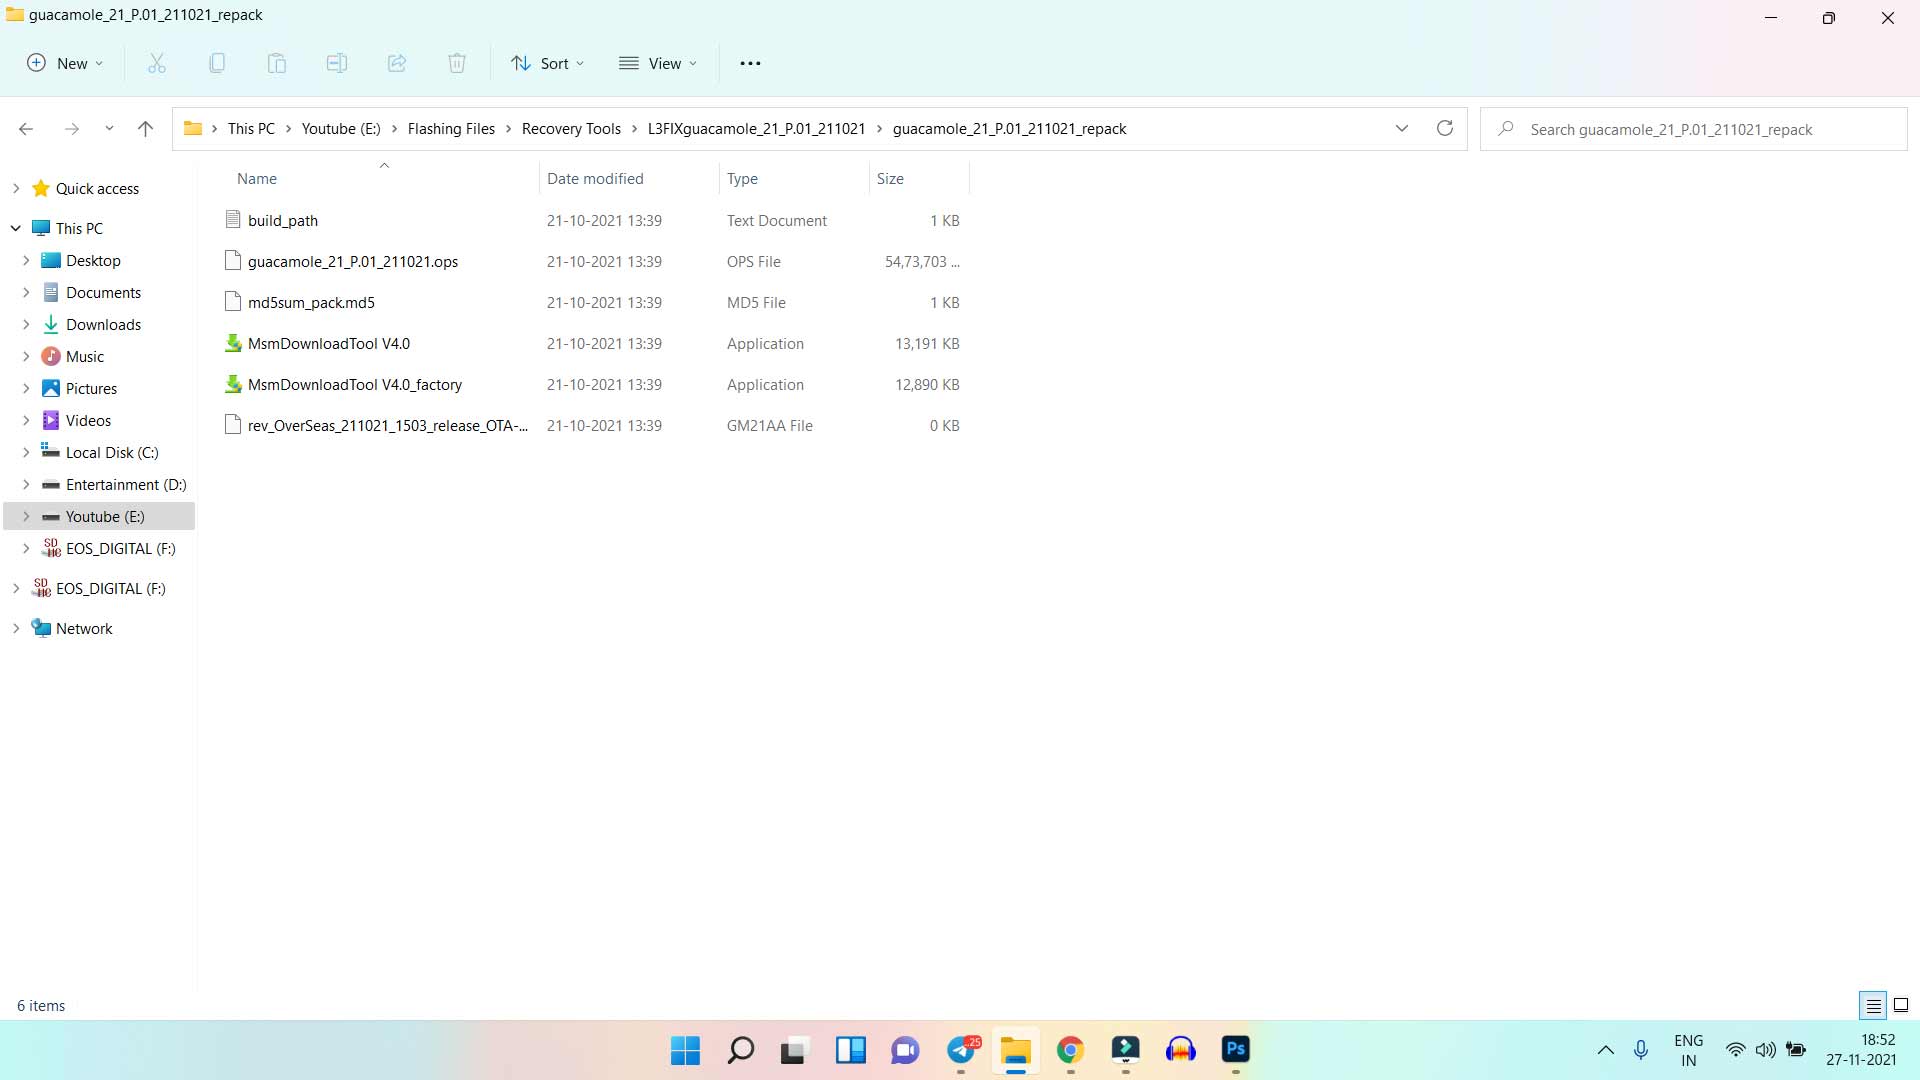Image resolution: width=1920 pixels, height=1080 pixels.
Task: Go back with the left arrow
Action: coord(26,129)
